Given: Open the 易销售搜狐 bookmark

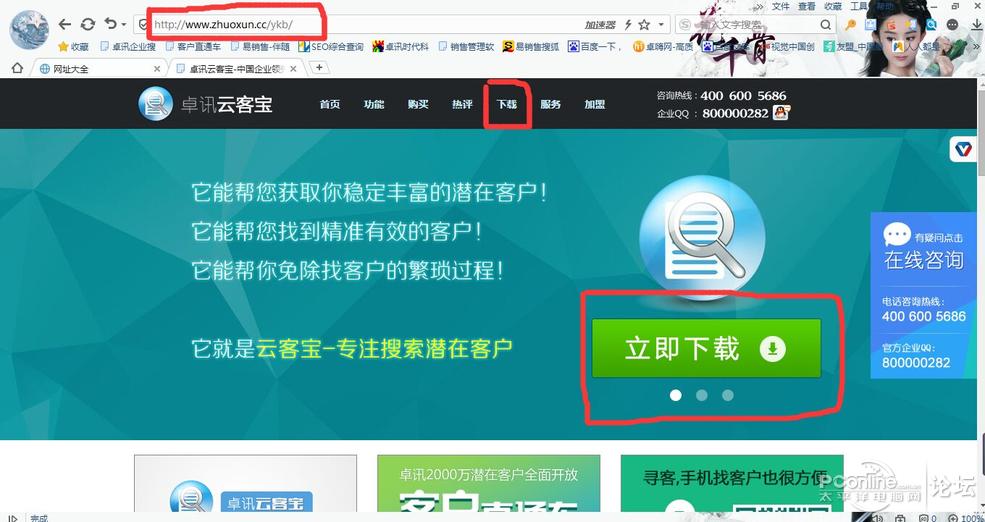Looking at the screenshot, I should coord(531,46).
